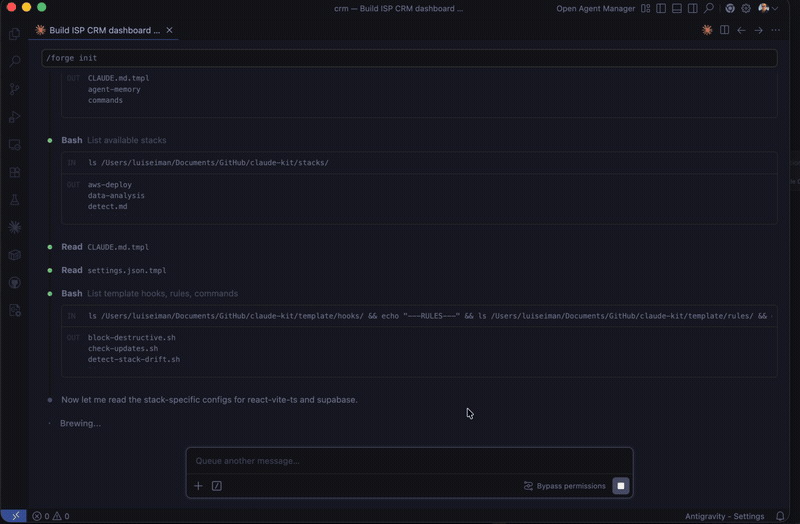Click the block-destructive.sh output line
The image size is (800, 524).
click(x=132, y=338)
